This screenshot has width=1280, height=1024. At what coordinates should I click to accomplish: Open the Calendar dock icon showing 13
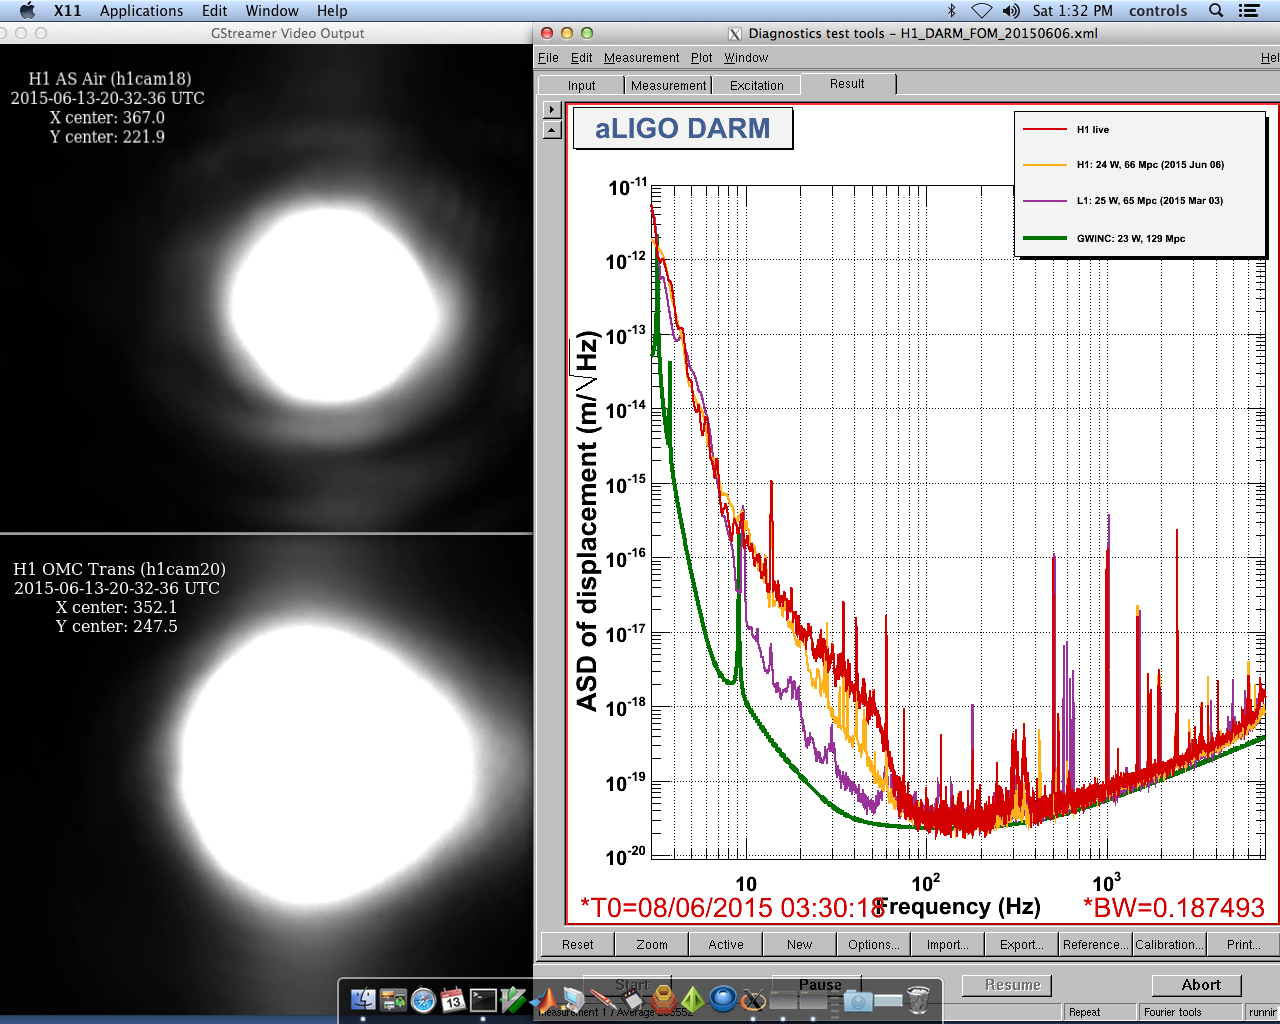453,999
